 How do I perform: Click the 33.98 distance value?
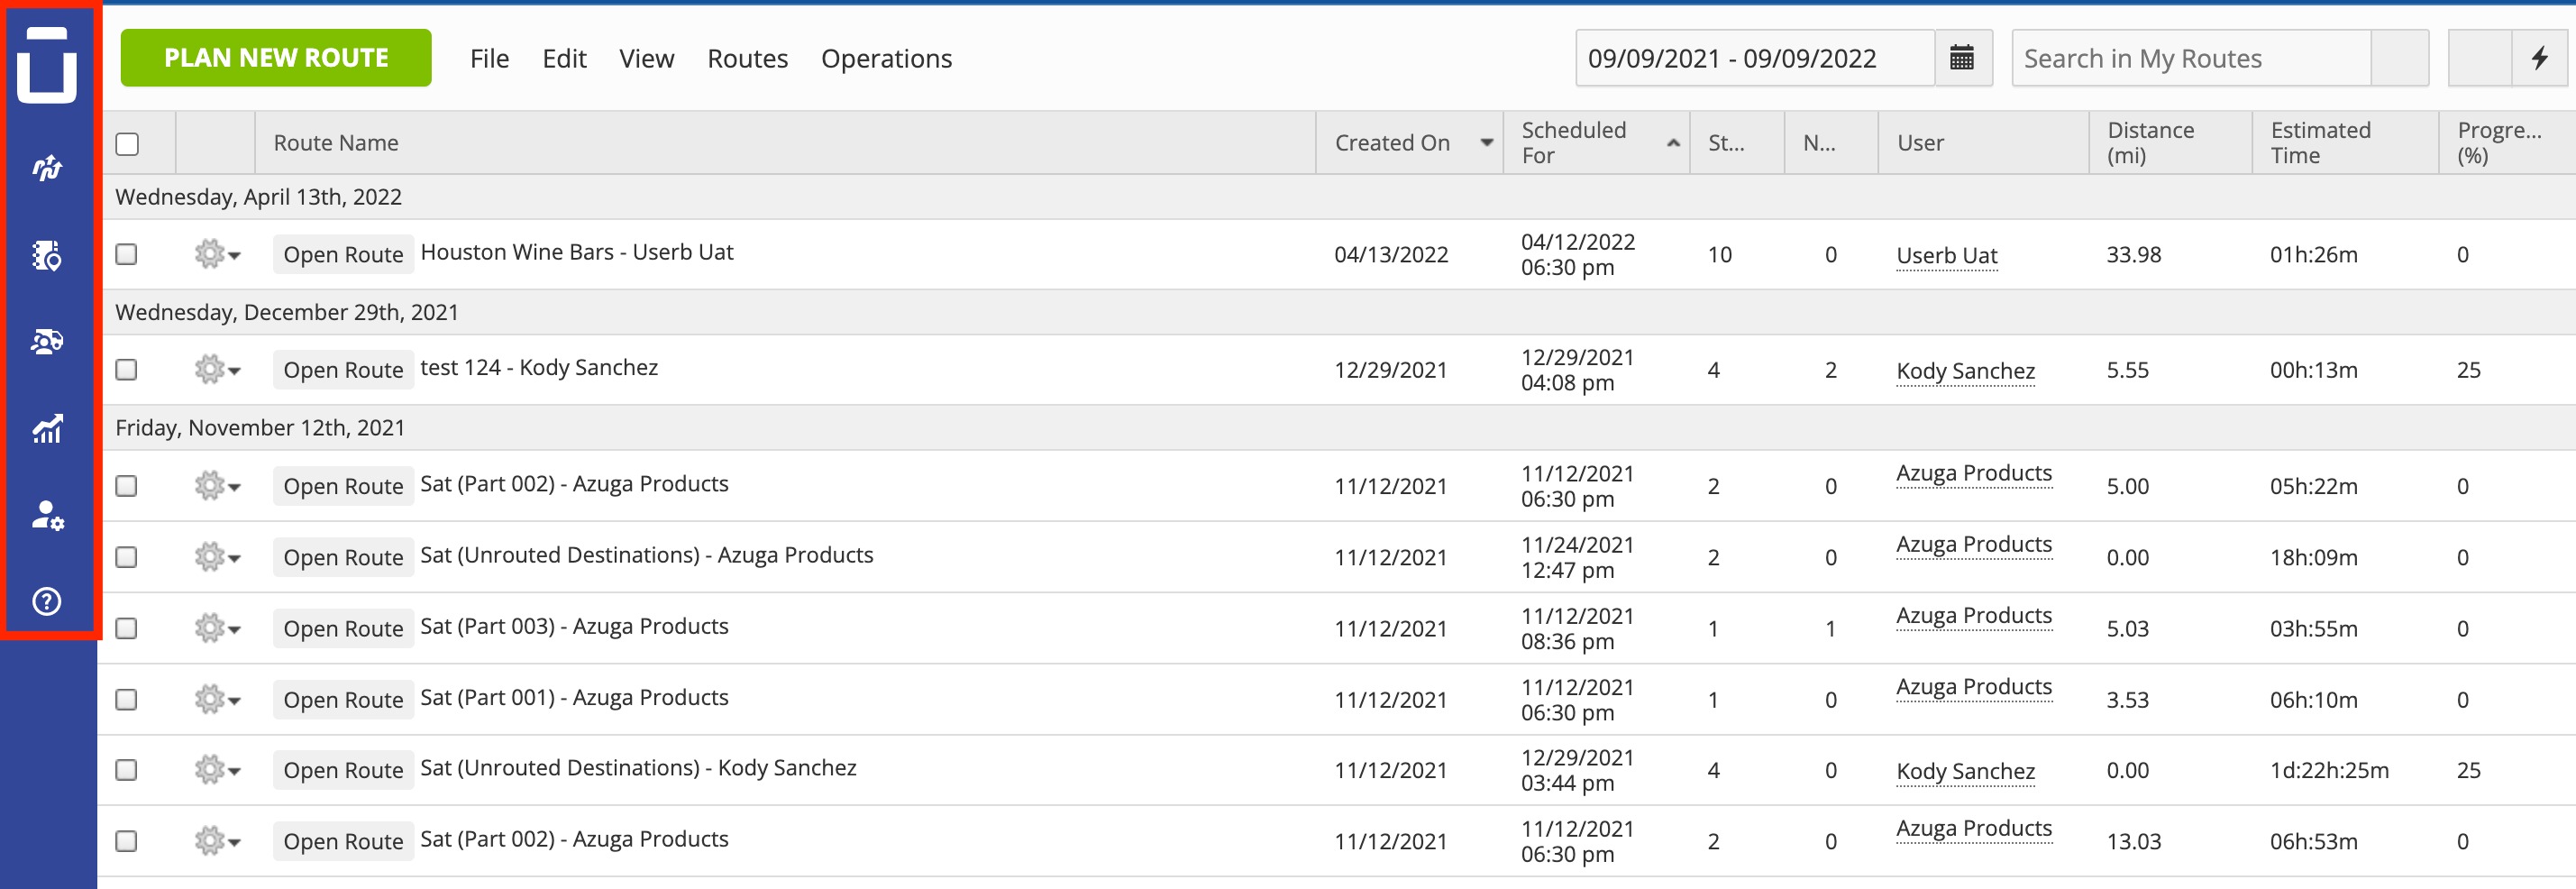2133,254
